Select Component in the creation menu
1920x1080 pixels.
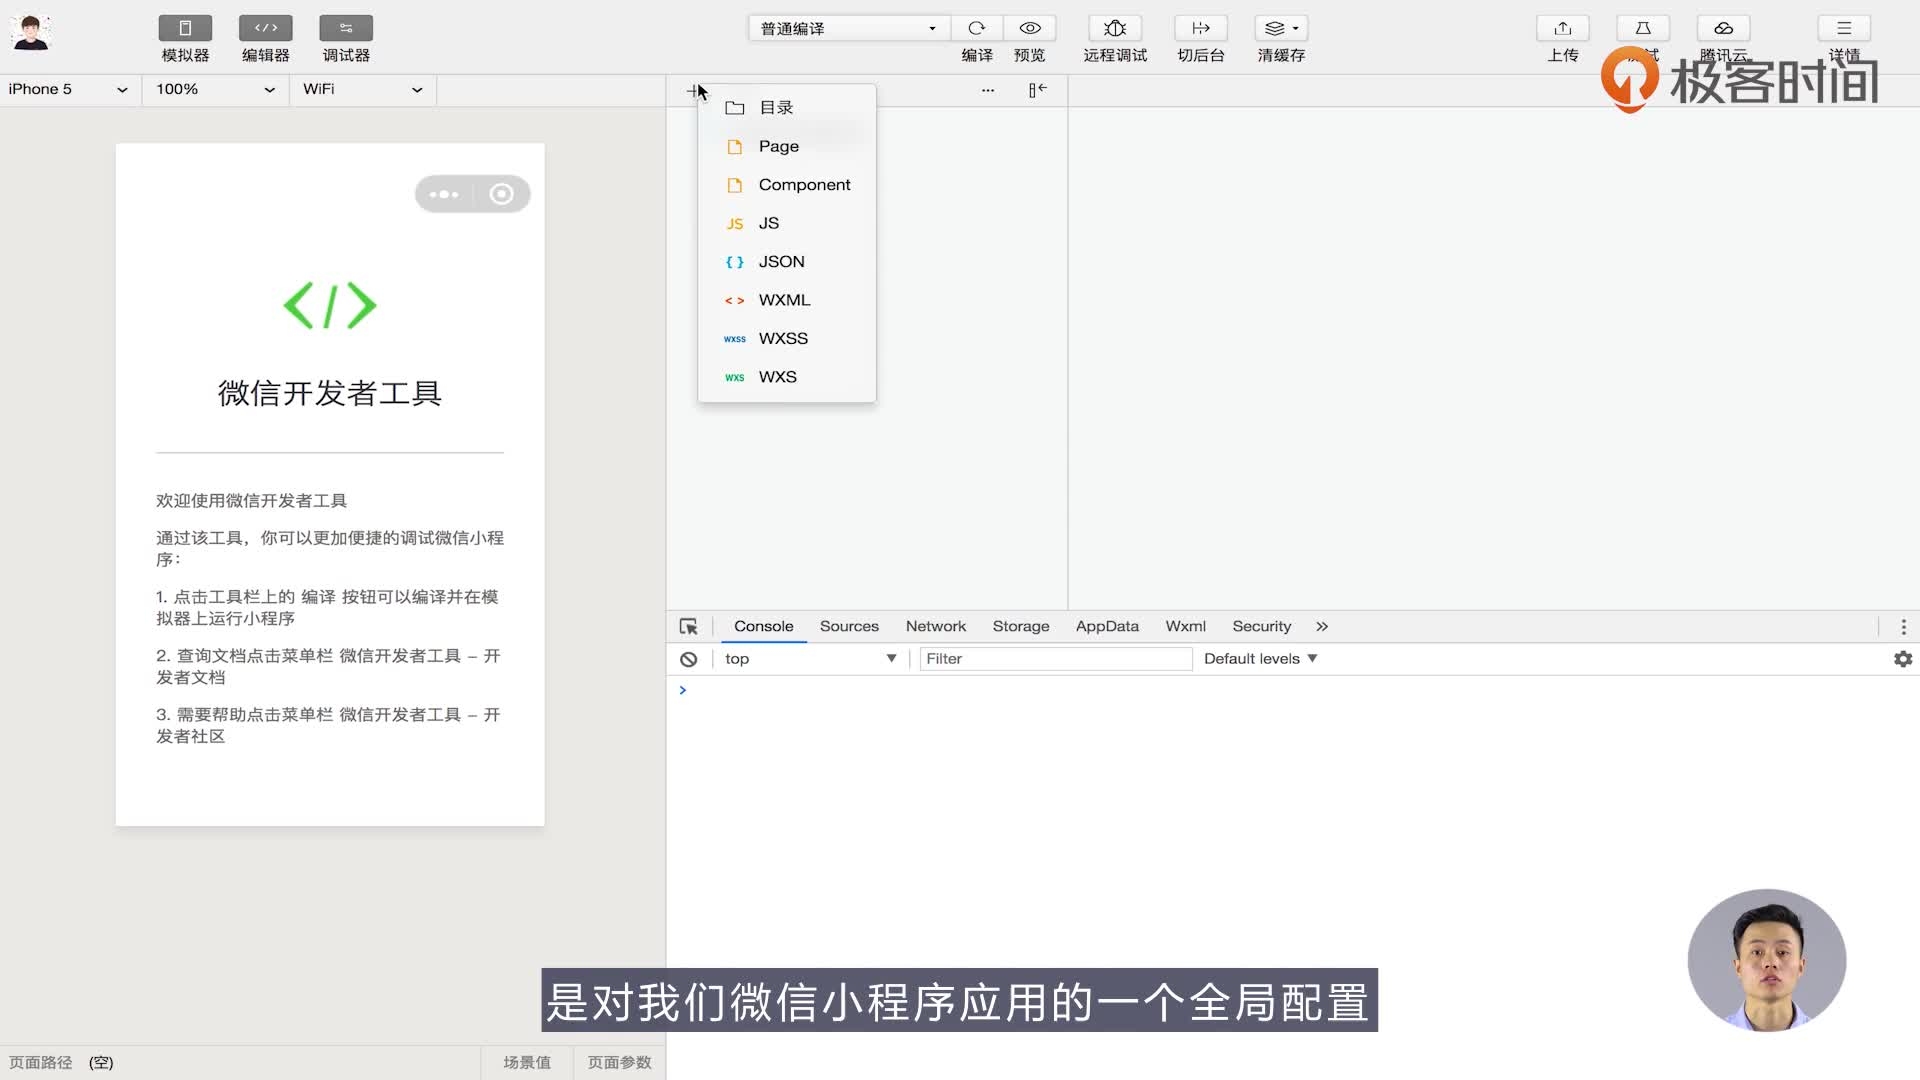tap(804, 184)
